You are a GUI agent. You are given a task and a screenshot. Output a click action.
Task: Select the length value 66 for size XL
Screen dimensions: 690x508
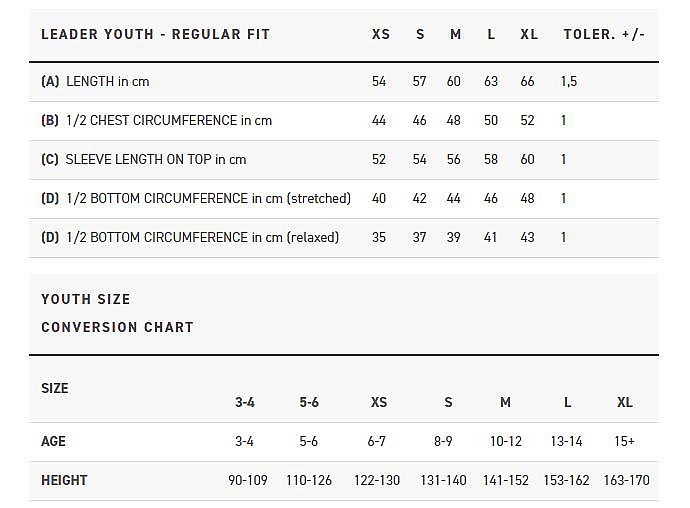point(527,81)
